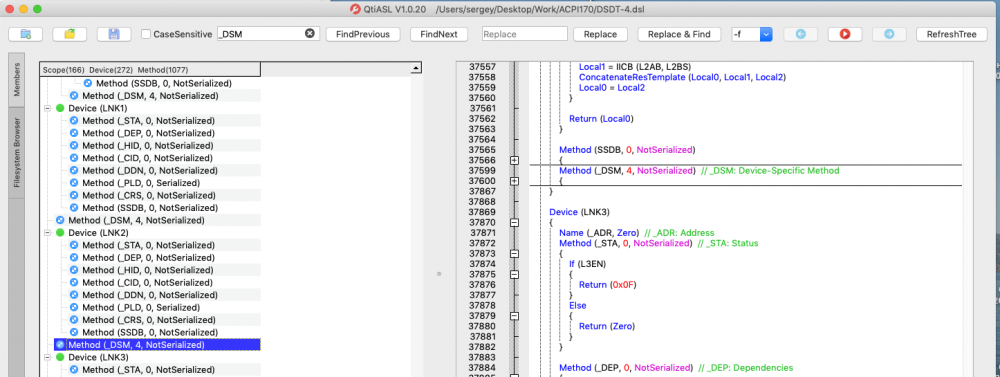Collapse the Device (LNK1) tree node
This screenshot has width=1000, height=377.
(47, 108)
